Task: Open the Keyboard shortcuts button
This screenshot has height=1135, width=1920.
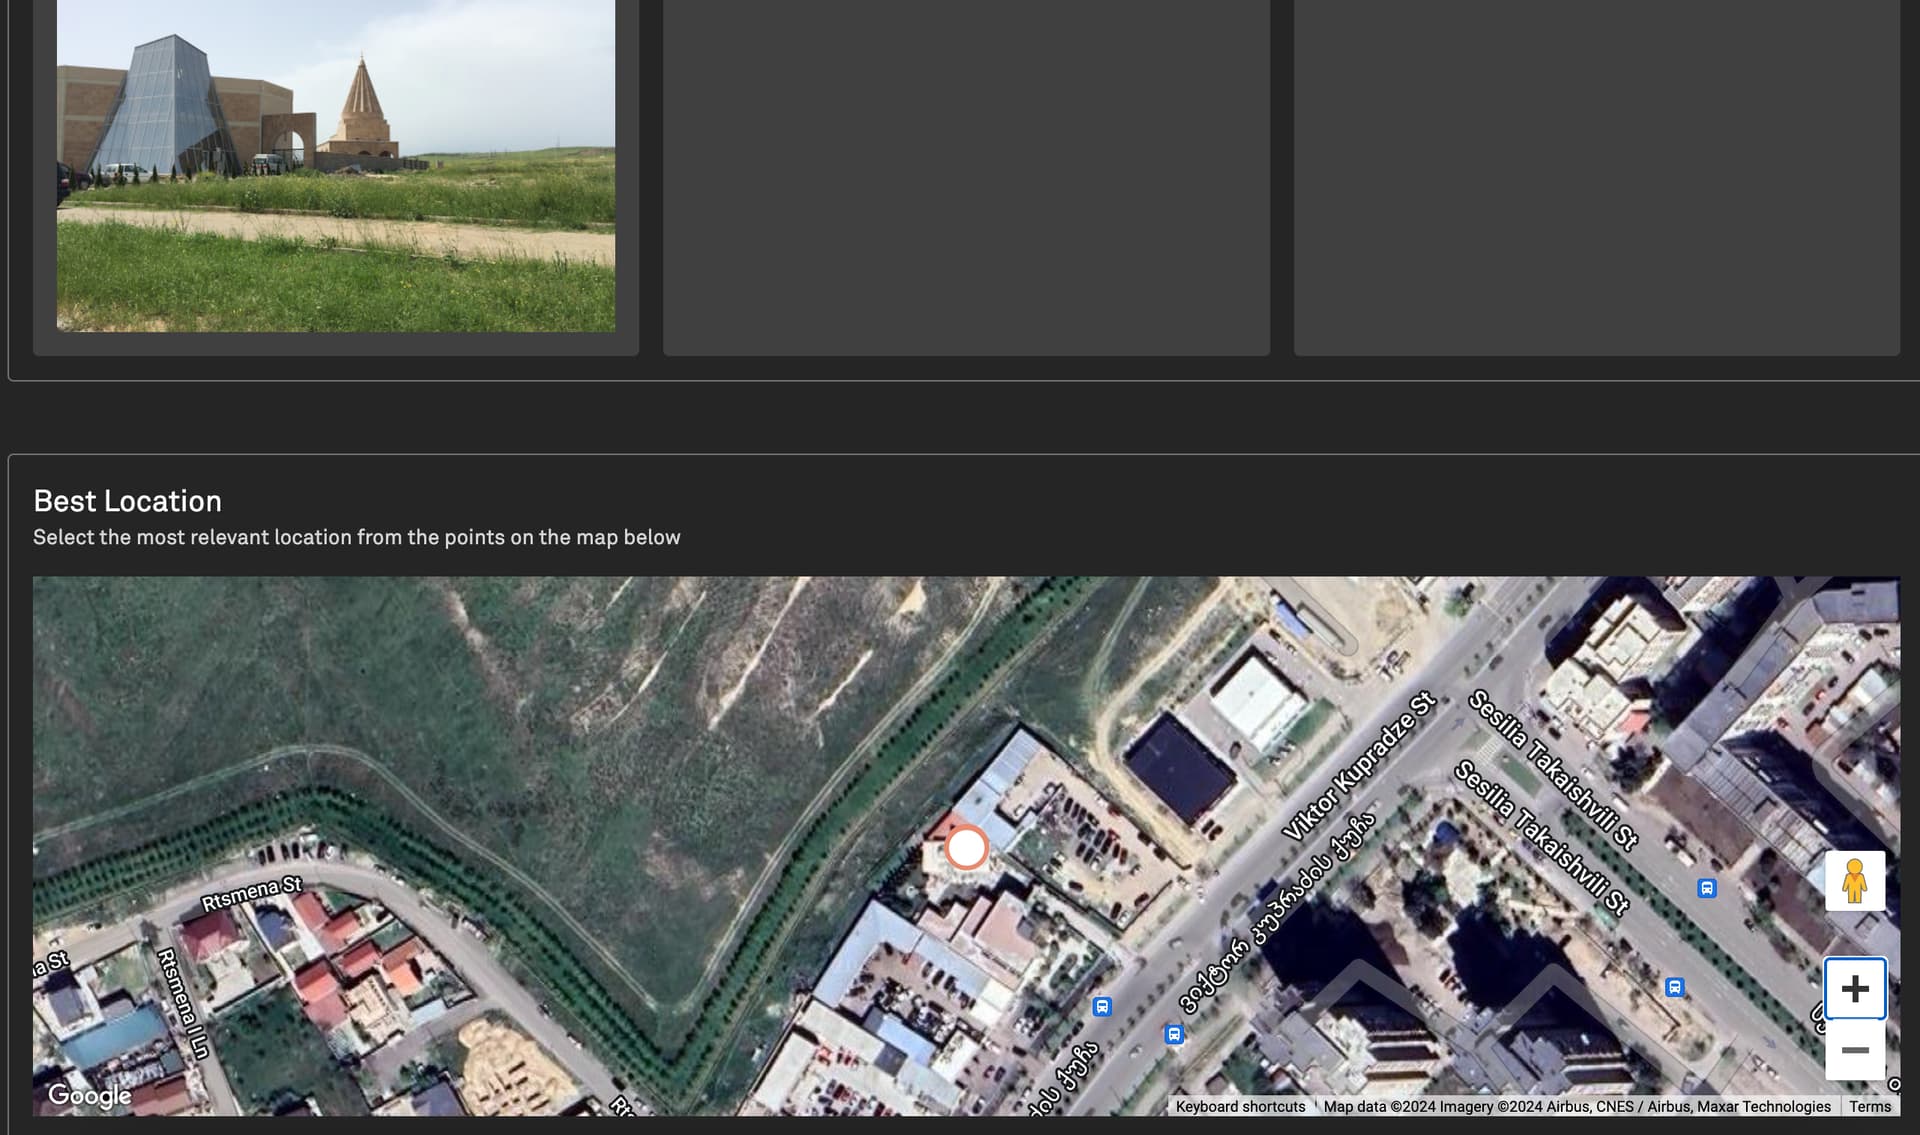Action: click(x=1240, y=1107)
